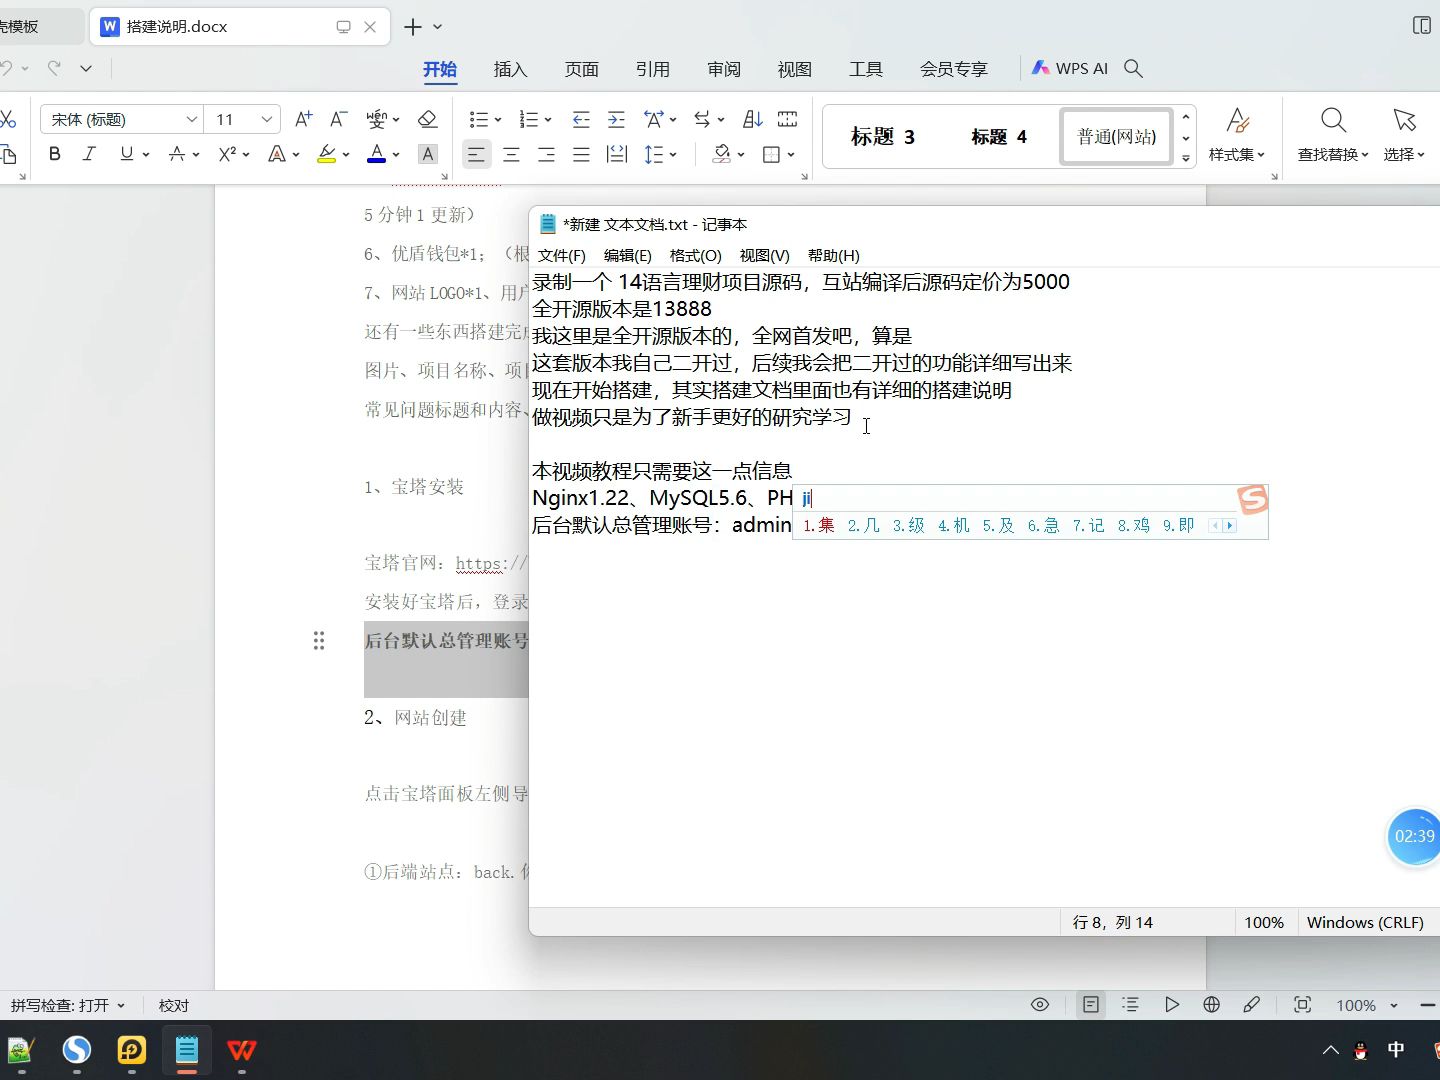
Task: Click the sort icon
Action: [x=753, y=119]
